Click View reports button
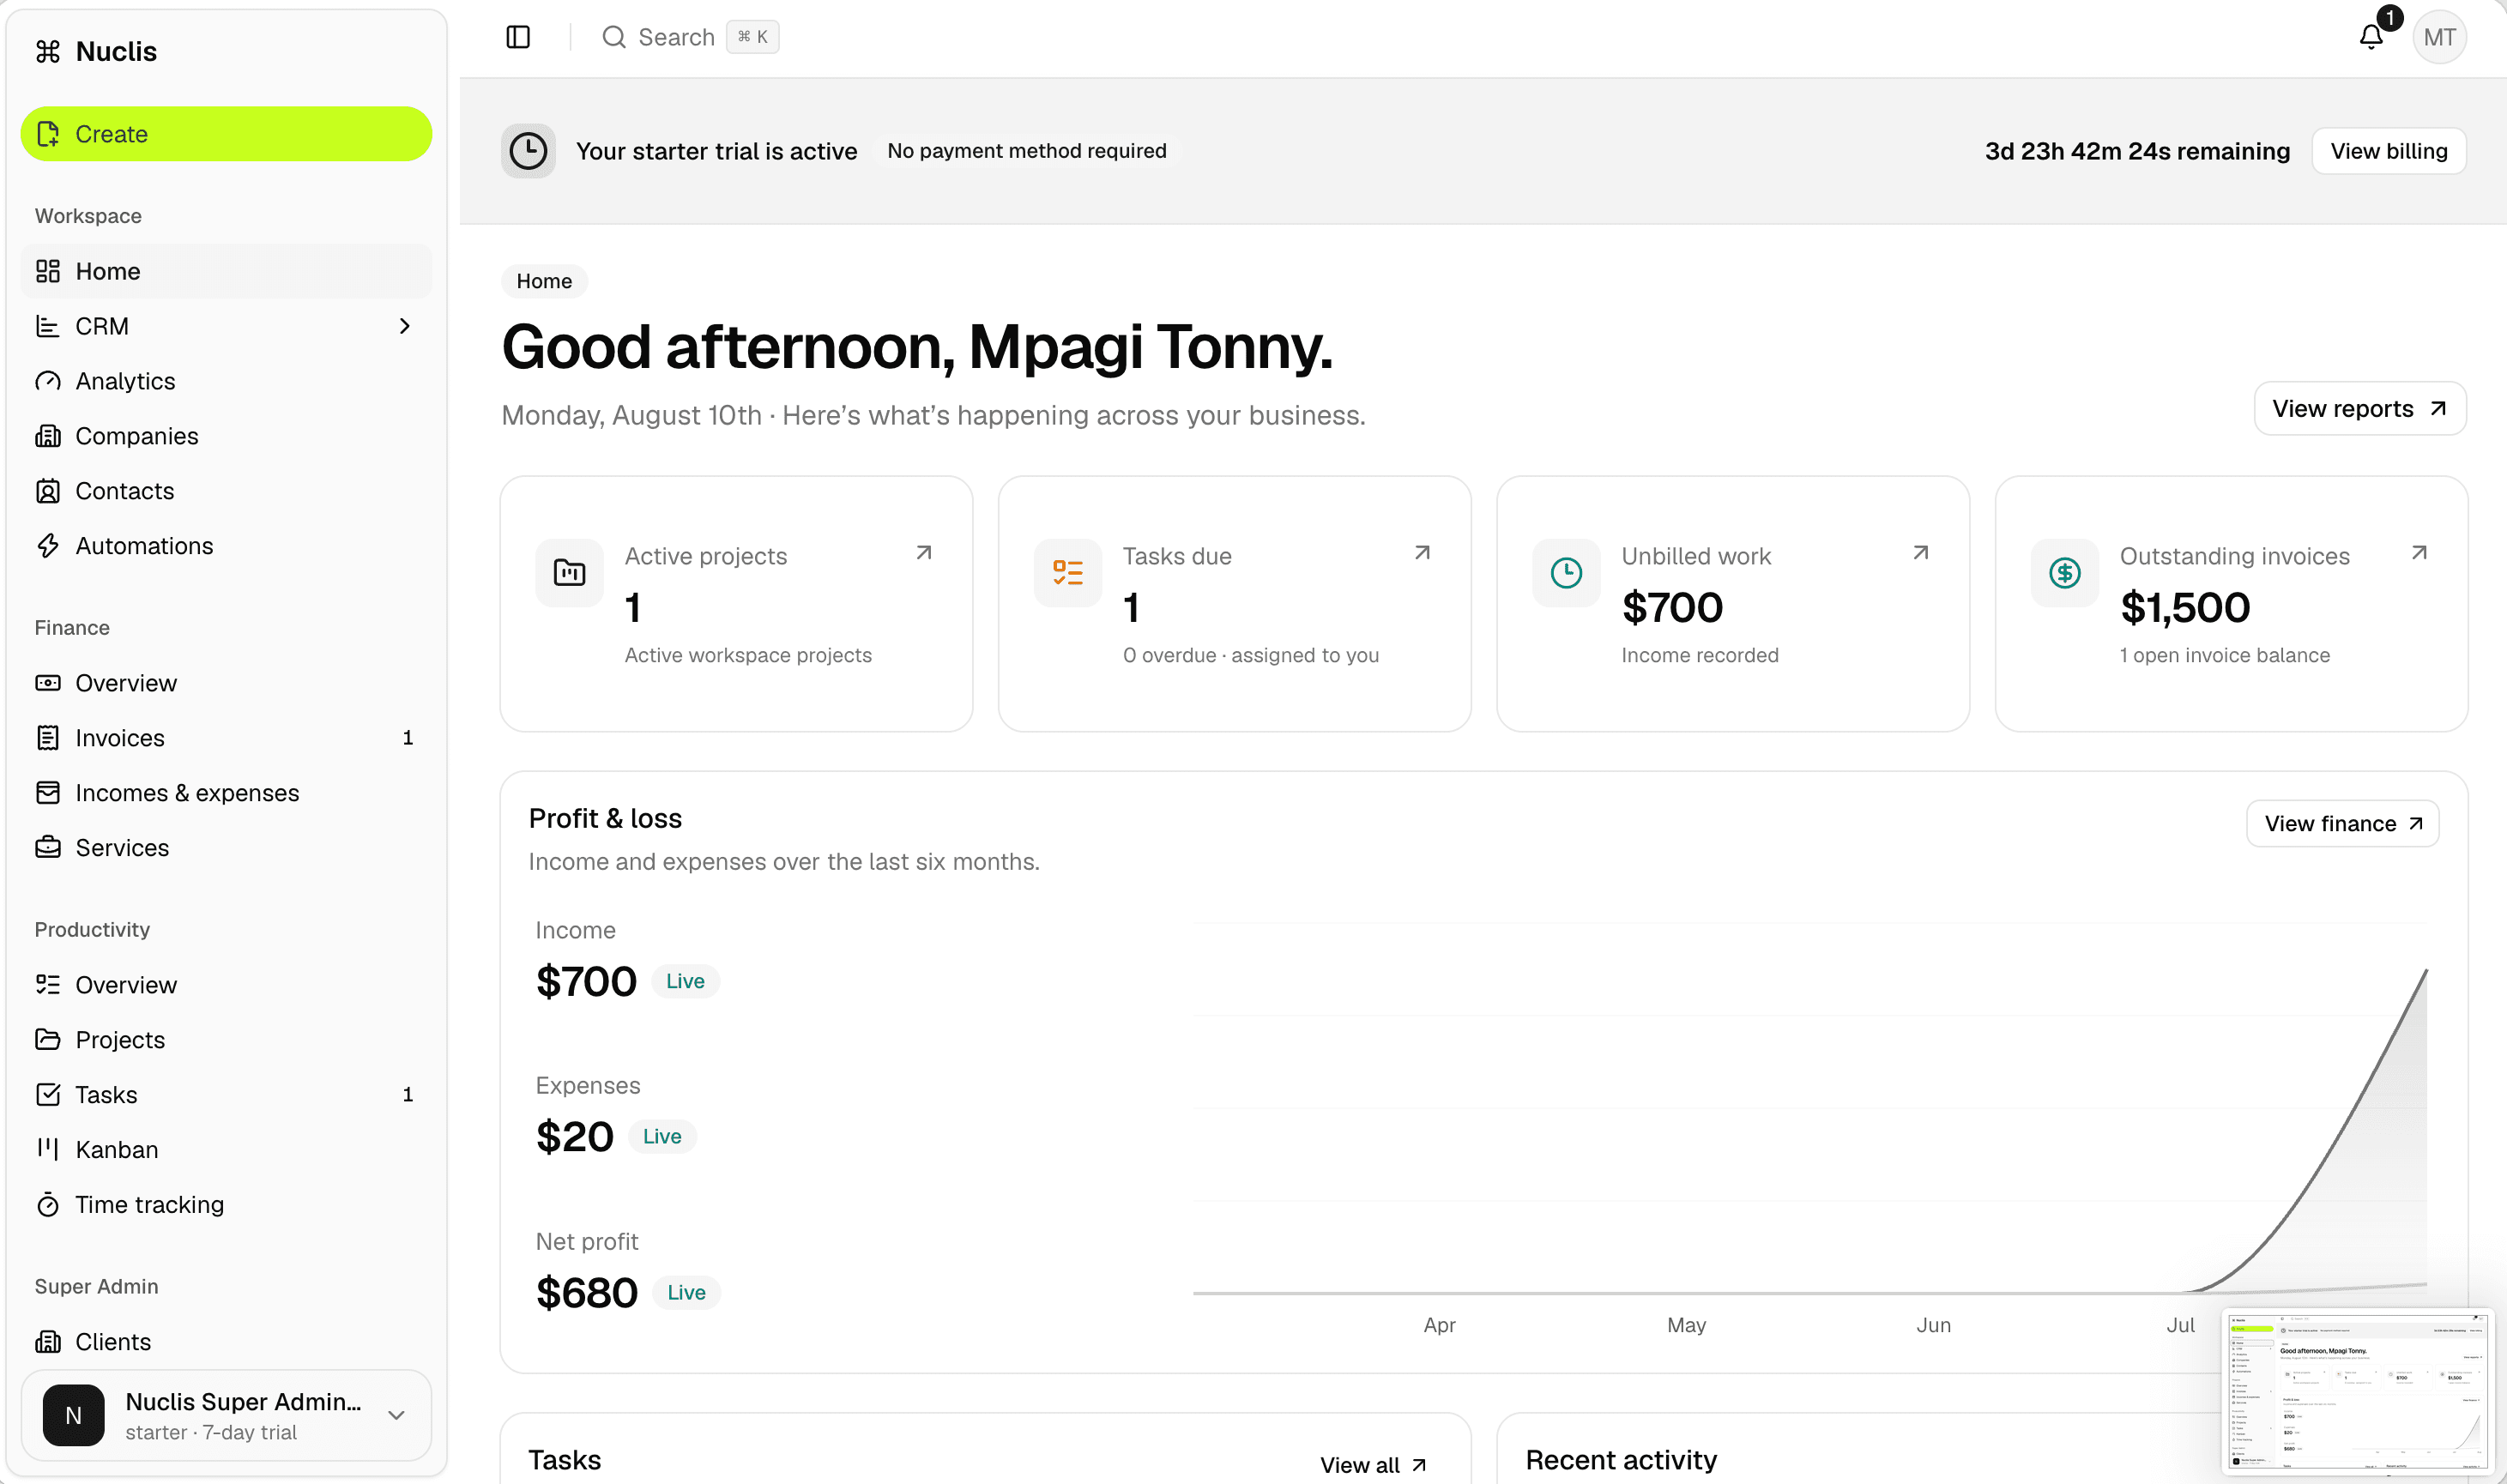2507x1484 pixels. tap(2360, 409)
